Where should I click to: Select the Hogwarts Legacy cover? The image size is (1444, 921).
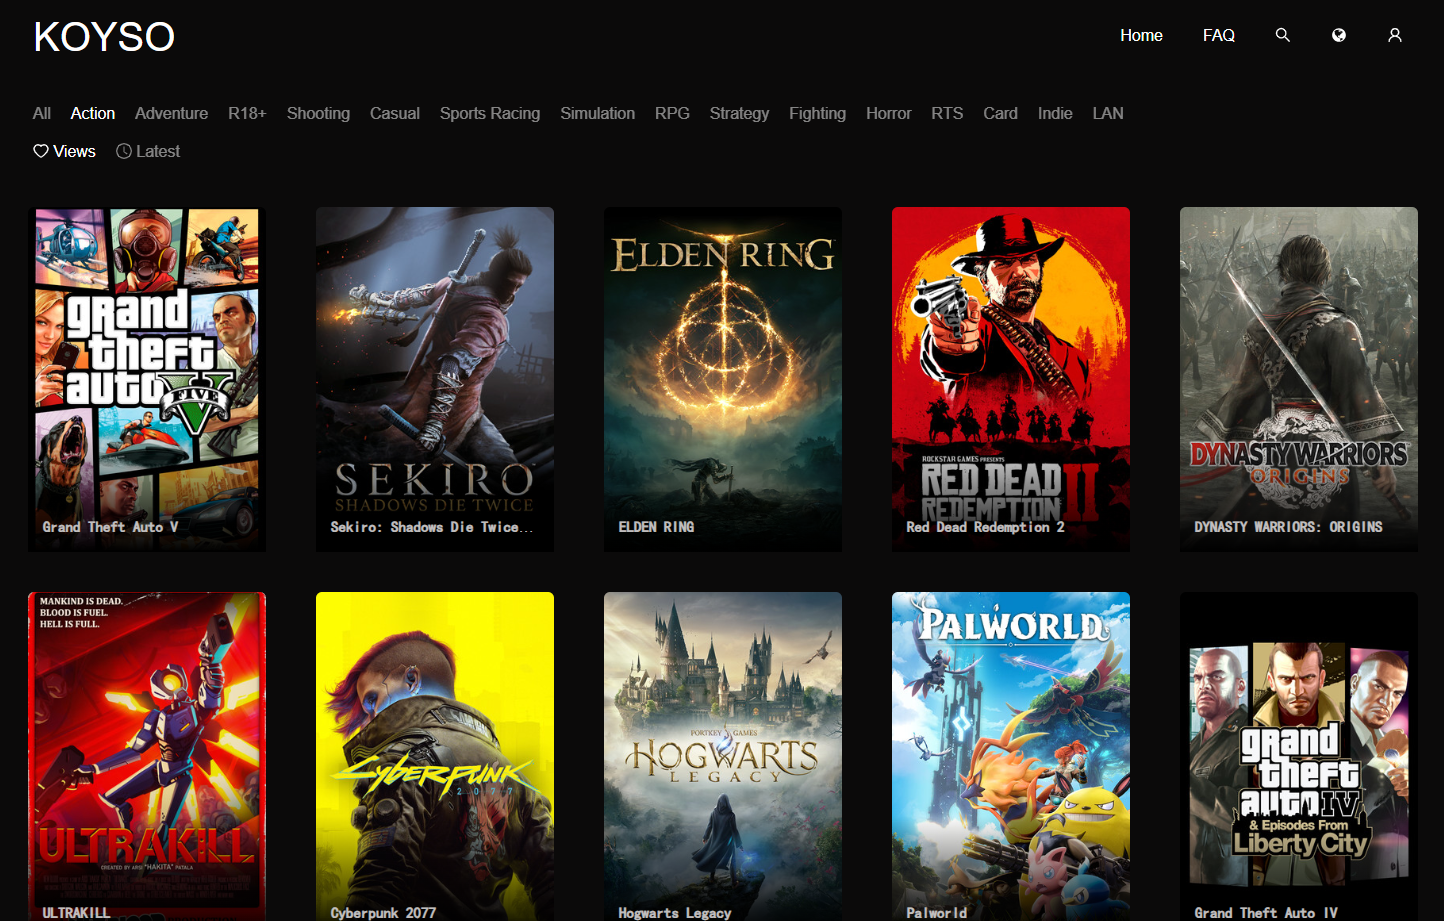pos(723,755)
